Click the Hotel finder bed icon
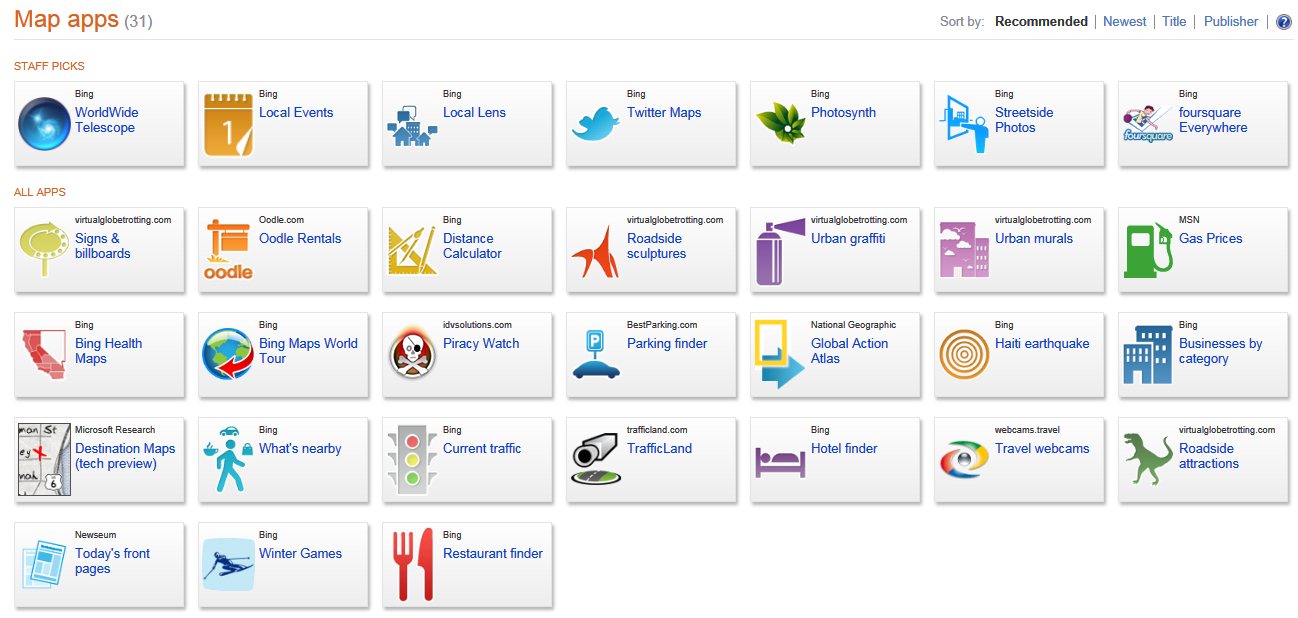Screen dimensions: 1298x618 779,459
